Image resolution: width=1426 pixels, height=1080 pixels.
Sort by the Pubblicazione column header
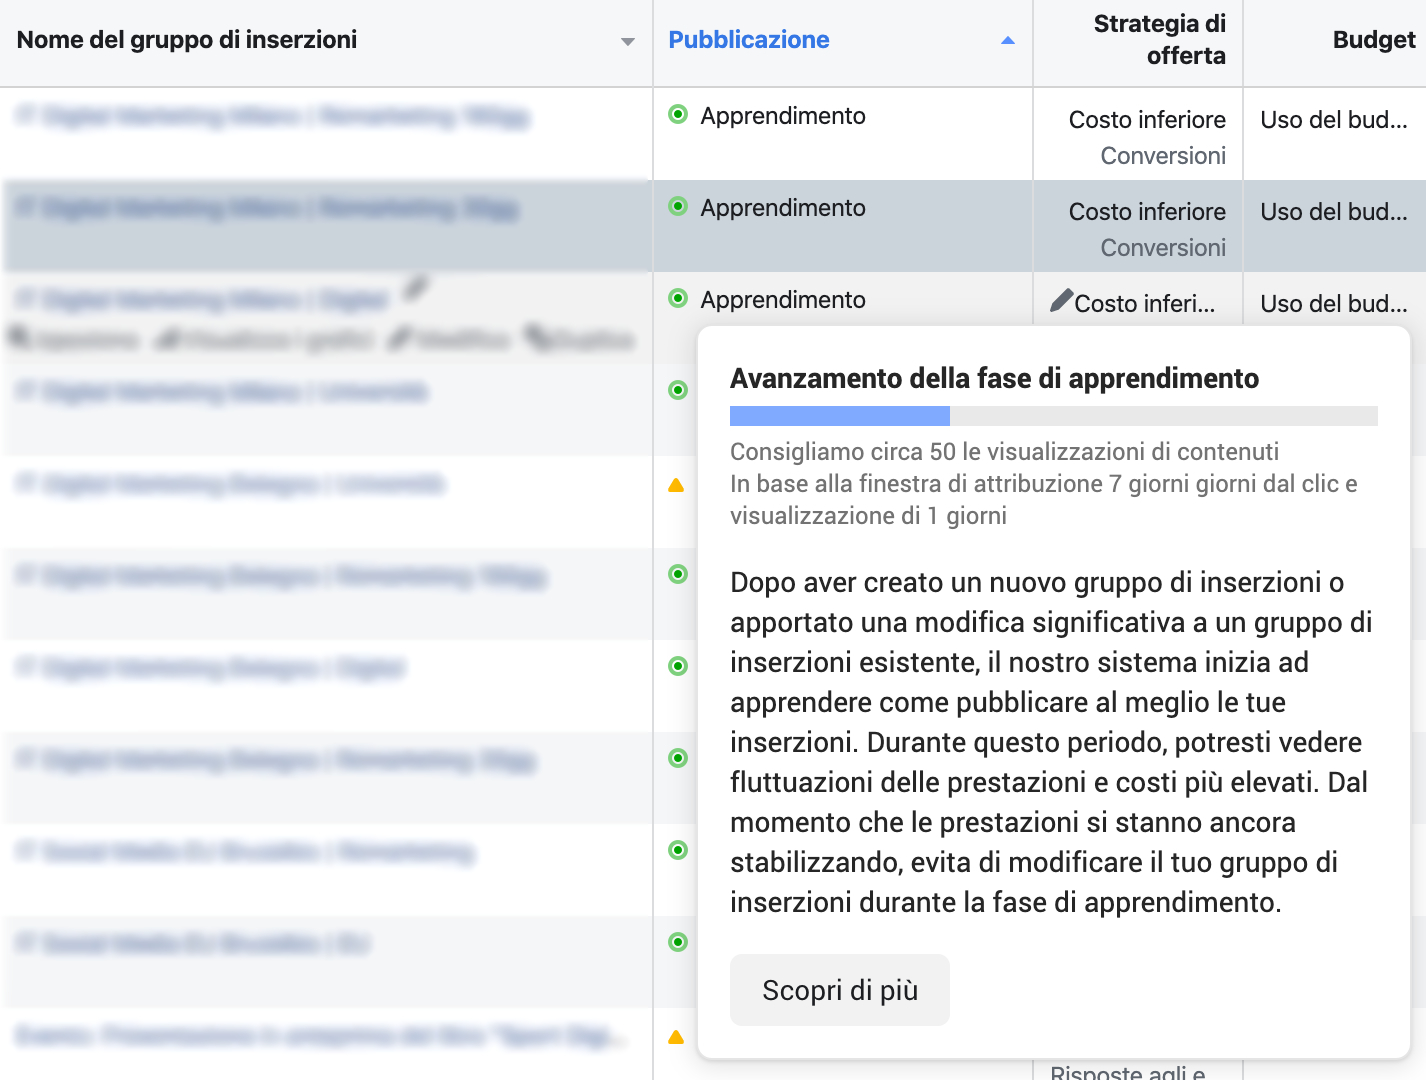749,40
